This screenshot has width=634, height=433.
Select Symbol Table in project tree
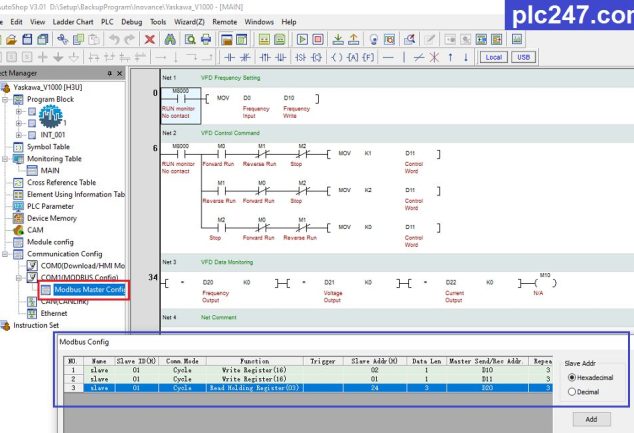tap(48, 147)
